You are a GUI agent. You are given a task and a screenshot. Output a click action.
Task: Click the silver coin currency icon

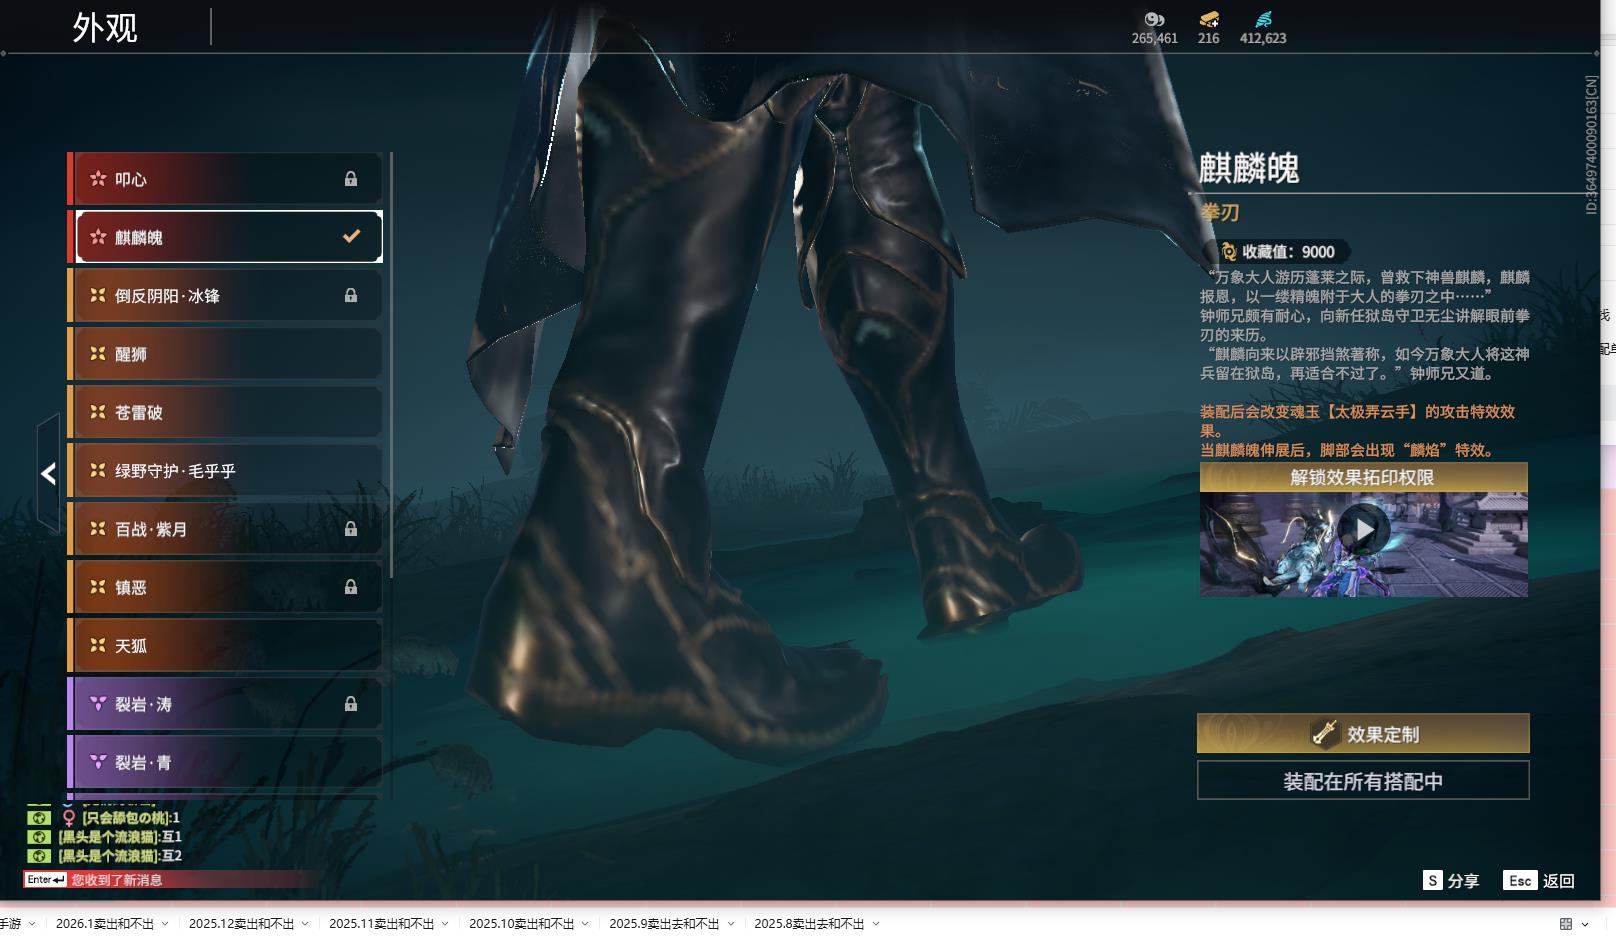pos(1154,19)
